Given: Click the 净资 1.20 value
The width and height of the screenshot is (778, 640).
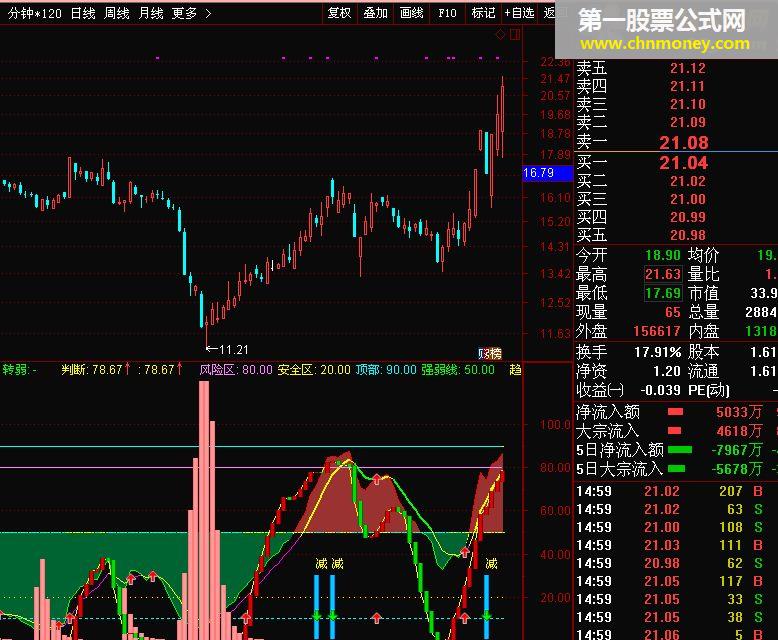Looking at the screenshot, I should (x=667, y=371).
